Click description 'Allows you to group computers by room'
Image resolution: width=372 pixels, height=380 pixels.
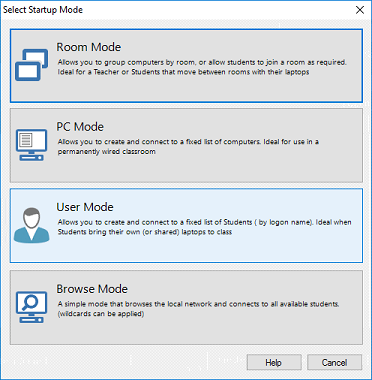(125, 62)
